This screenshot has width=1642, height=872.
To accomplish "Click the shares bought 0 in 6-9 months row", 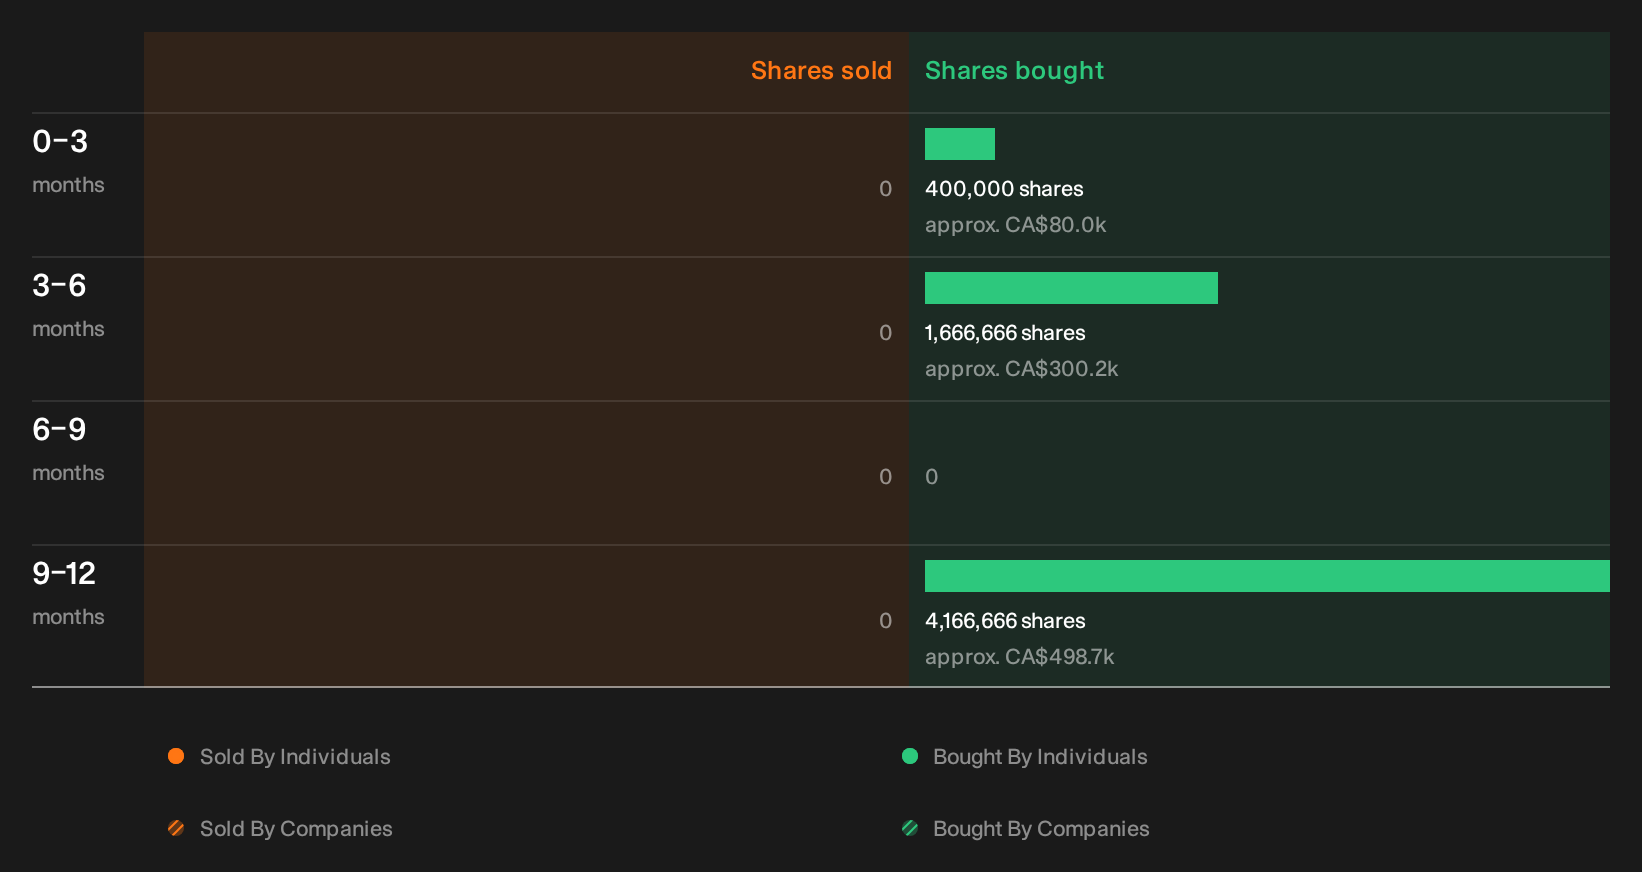I will (x=932, y=477).
